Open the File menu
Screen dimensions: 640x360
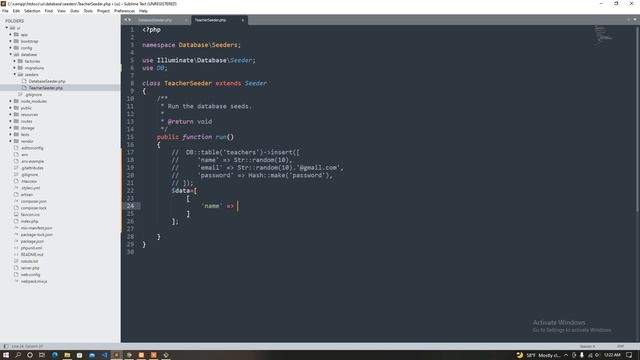tap(5, 11)
